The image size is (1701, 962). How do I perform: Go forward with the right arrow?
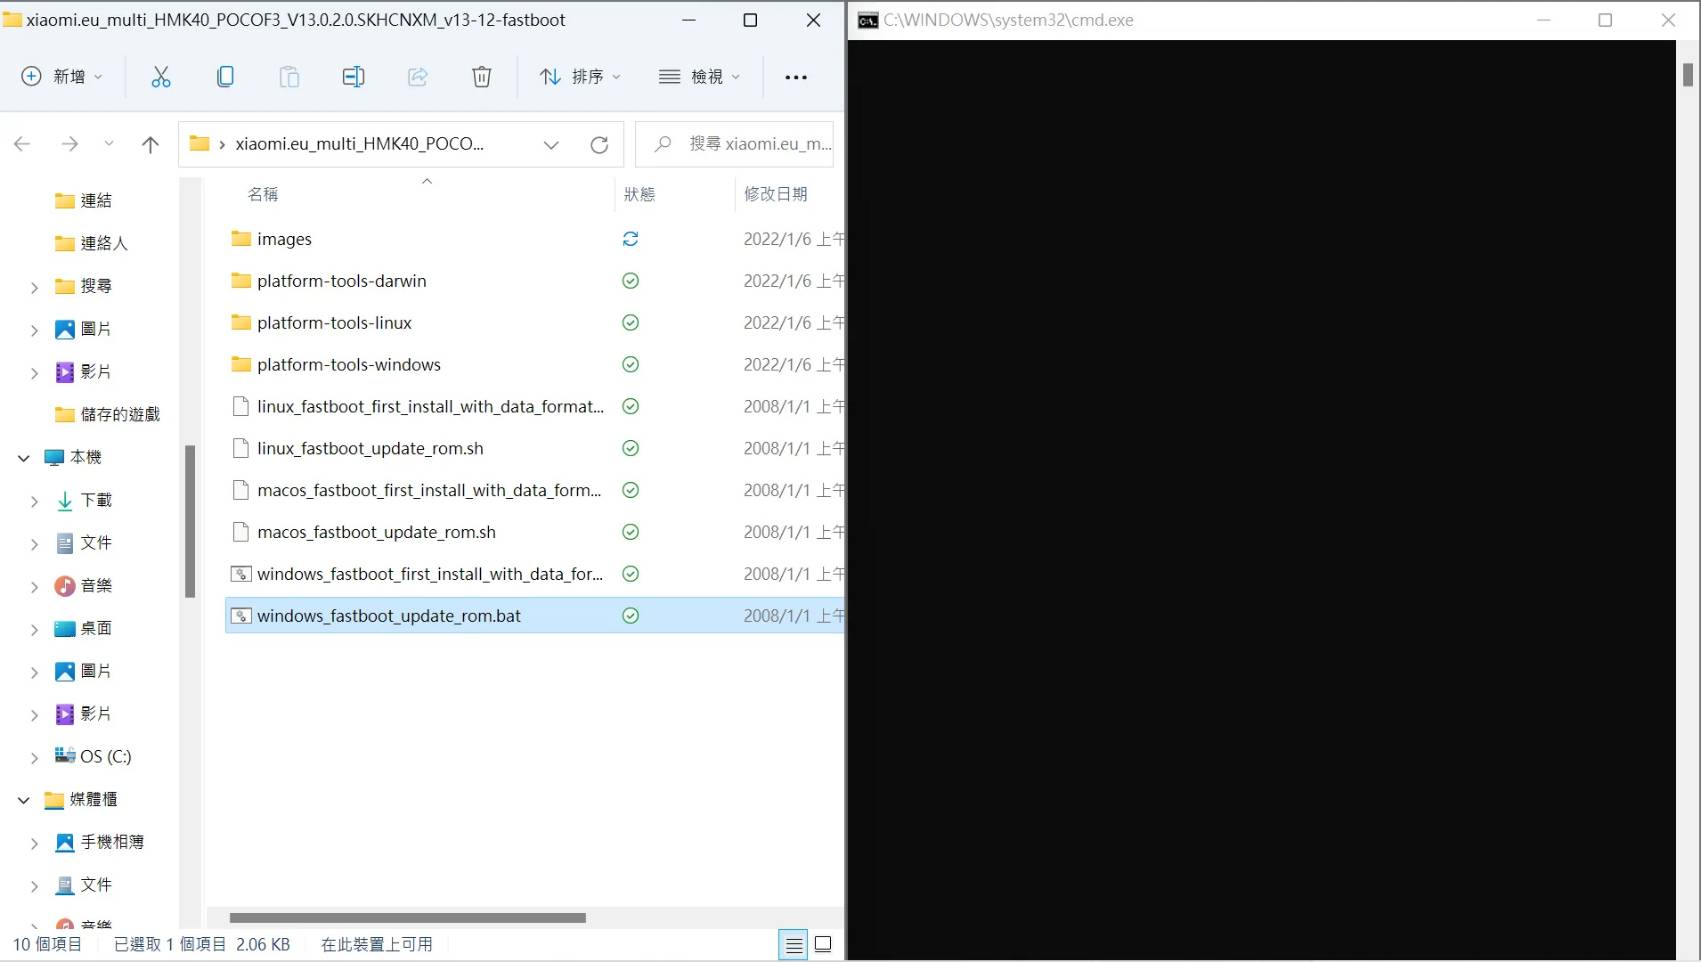pyautogui.click(x=69, y=144)
